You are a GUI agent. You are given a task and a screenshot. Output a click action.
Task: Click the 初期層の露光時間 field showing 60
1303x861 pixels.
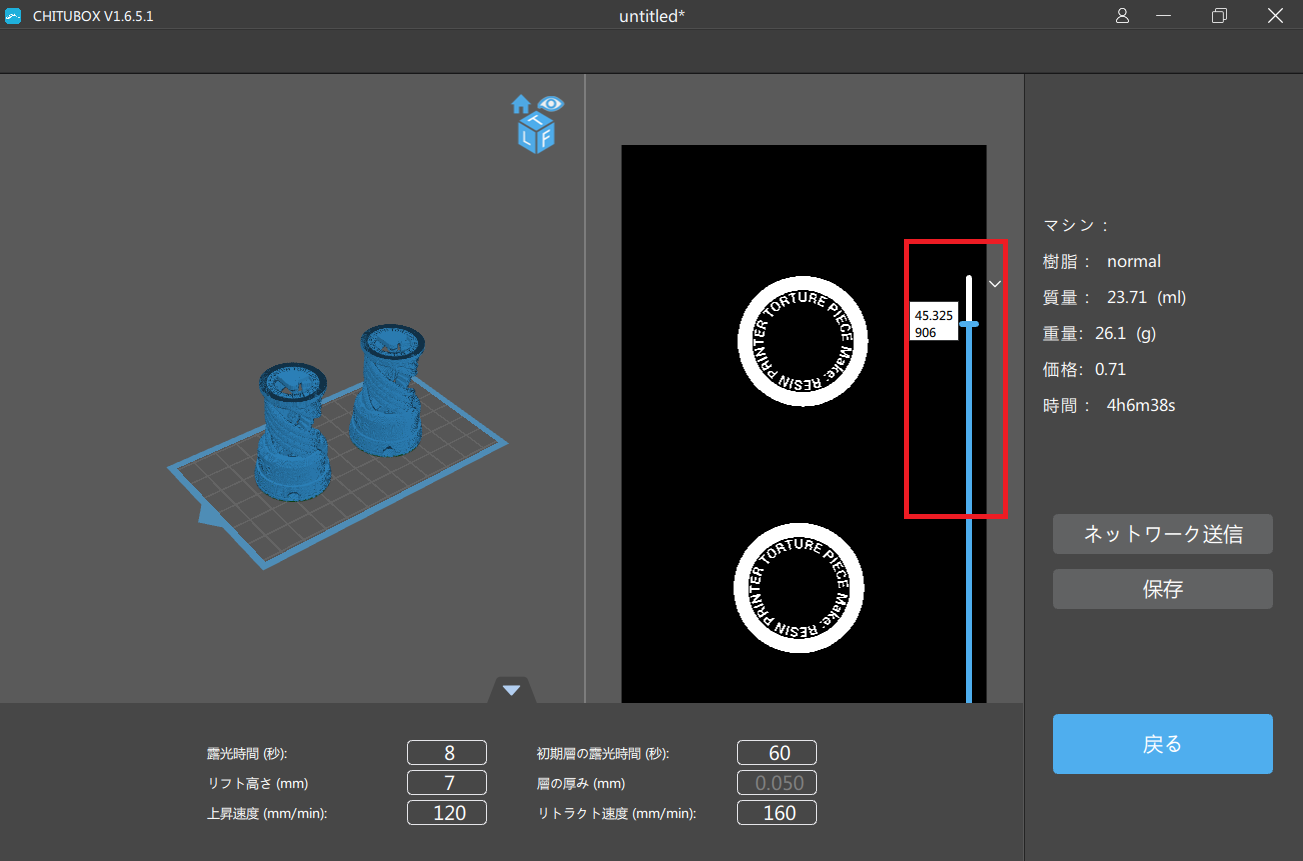coord(777,753)
